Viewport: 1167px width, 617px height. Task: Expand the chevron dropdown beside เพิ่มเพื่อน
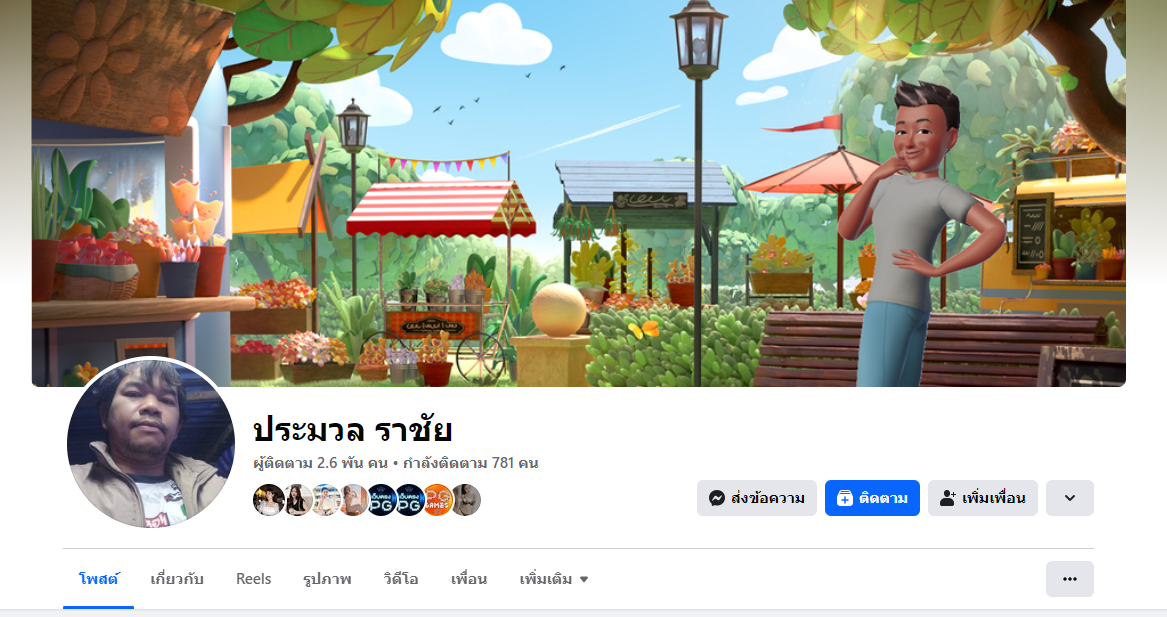click(1070, 498)
